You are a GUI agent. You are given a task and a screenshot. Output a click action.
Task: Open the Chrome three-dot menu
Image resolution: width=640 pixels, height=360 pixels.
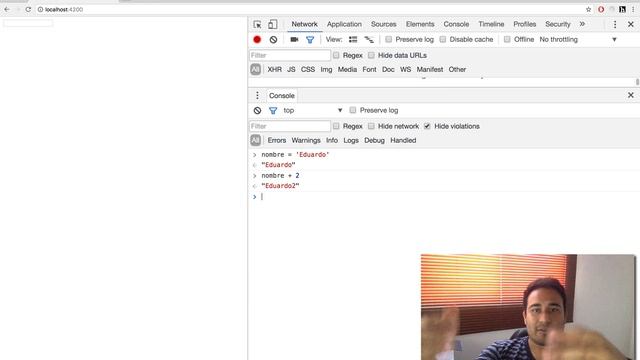click(633, 9)
